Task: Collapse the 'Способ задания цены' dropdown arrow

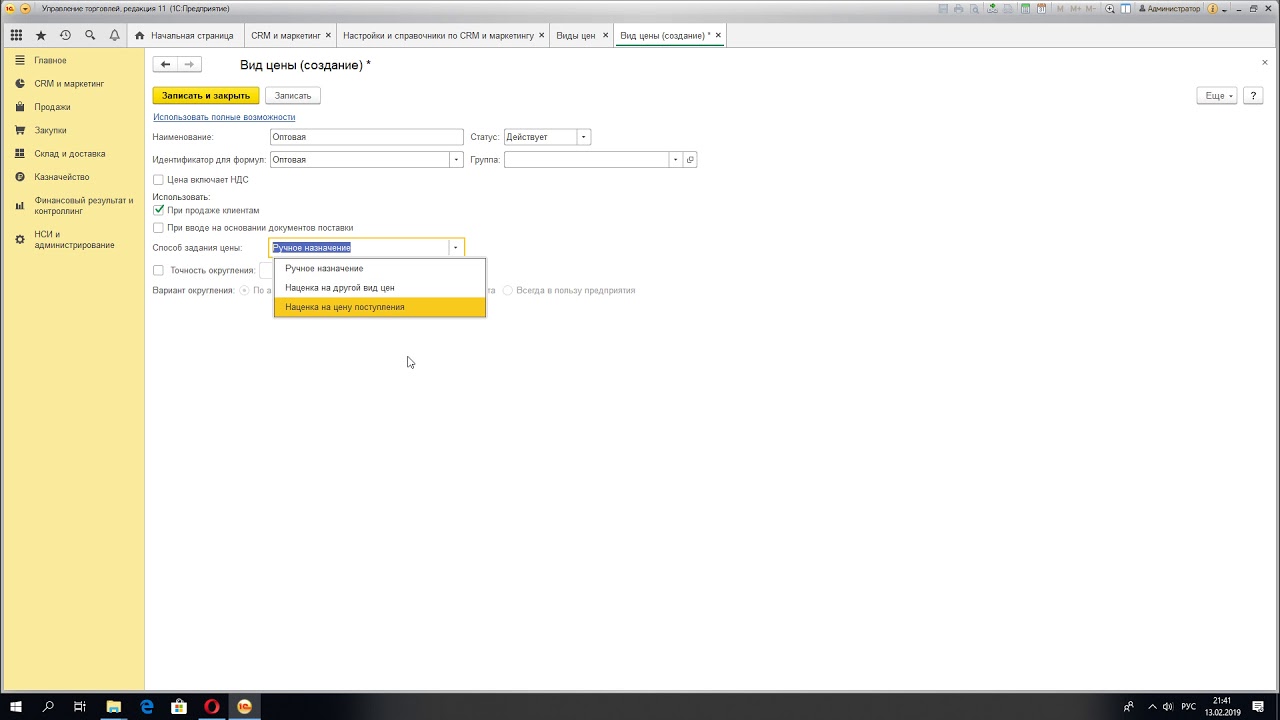Action: pyautogui.click(x=456, y=248)
